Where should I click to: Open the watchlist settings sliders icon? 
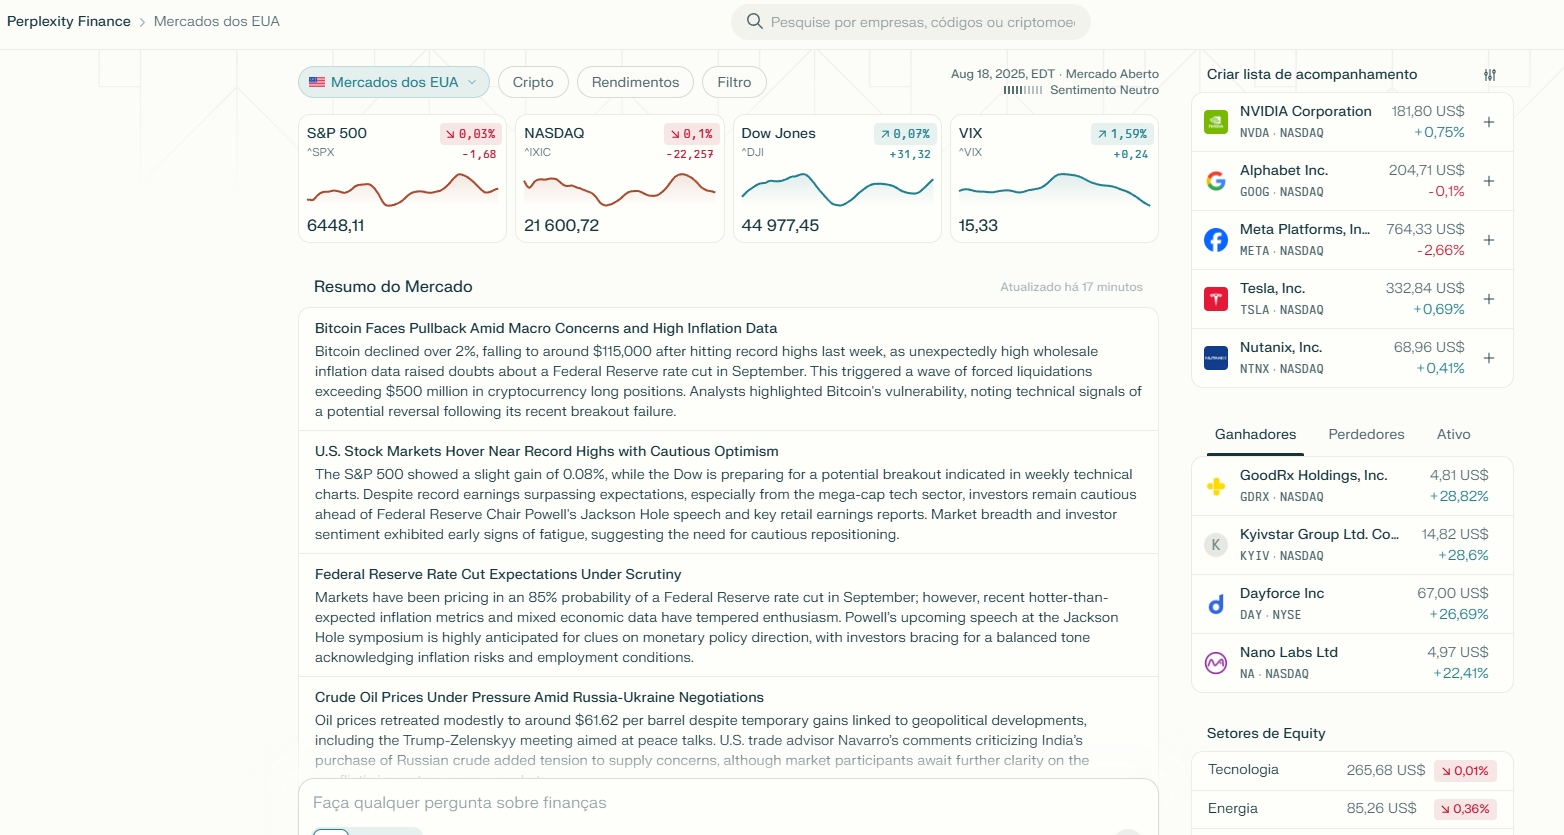click(1490, 74)
